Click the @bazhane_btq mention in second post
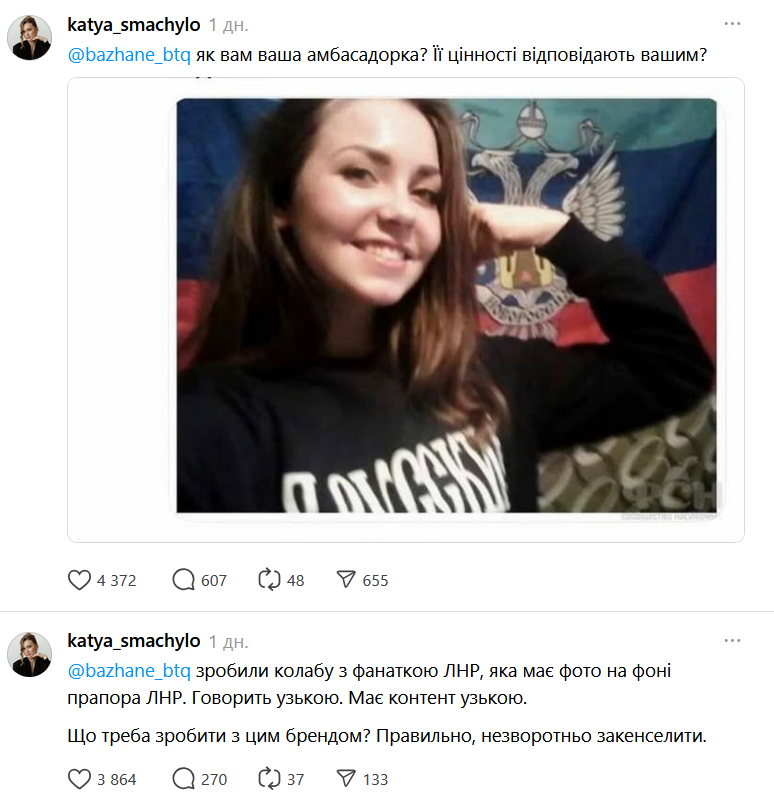This screenshot has height=810, width=774. [121, 669]
